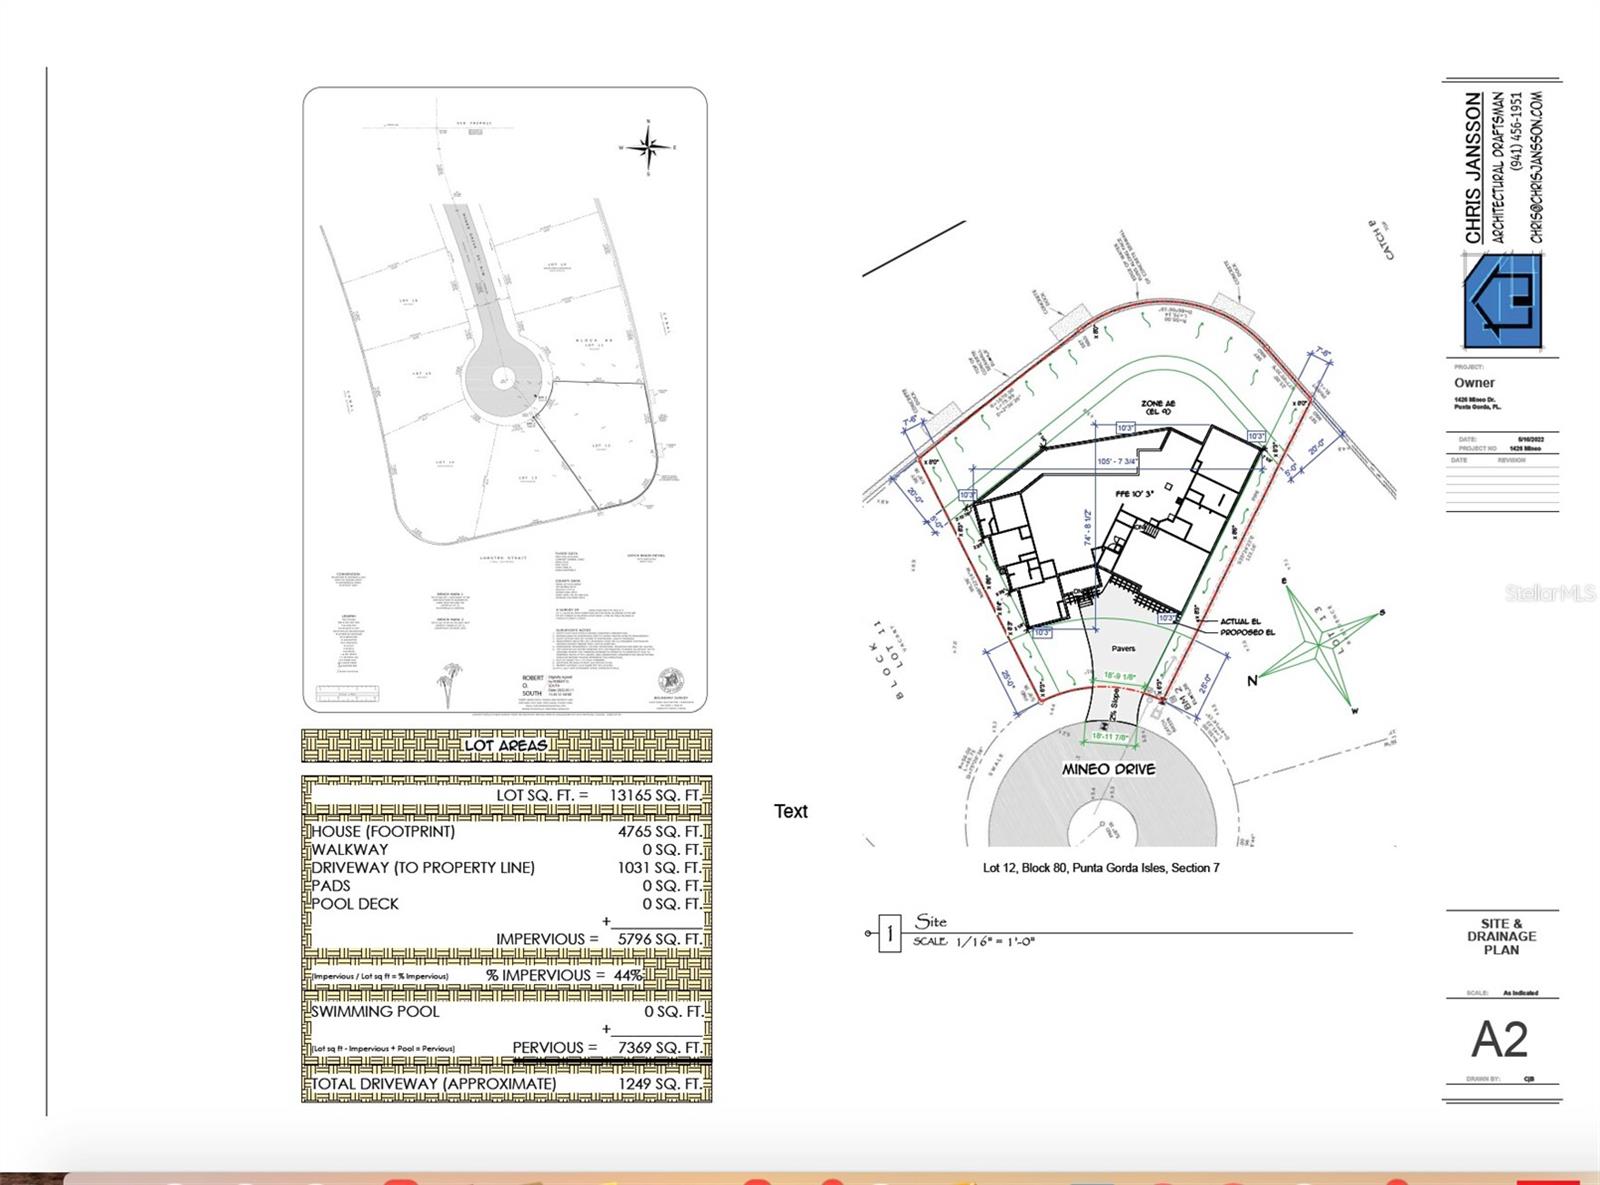Click the surveyor's round seal stamp
Viewport: 1600px width, 1185px height.
click(x=670, y=681)
